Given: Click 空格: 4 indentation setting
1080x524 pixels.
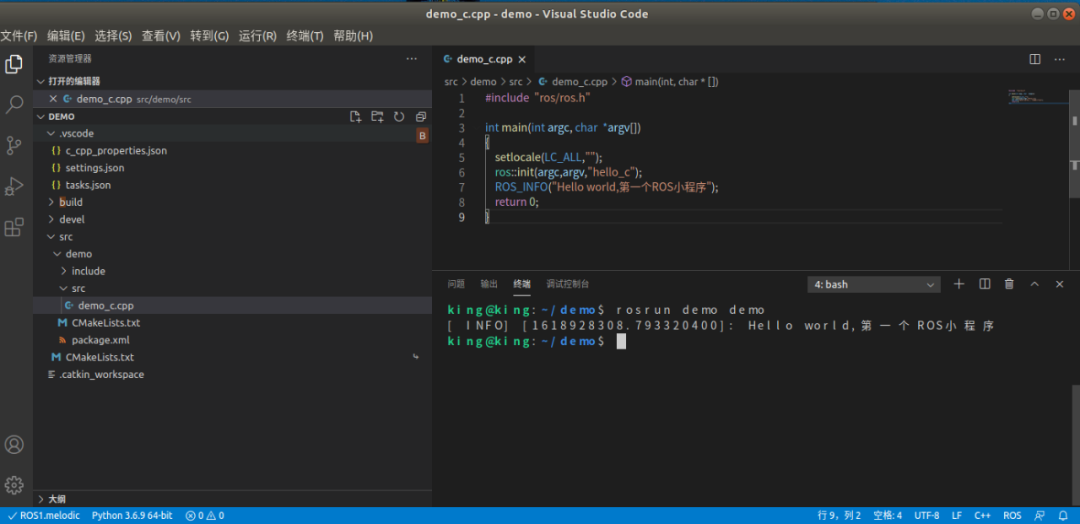Looking at the screenshot, I should point(888,516).
